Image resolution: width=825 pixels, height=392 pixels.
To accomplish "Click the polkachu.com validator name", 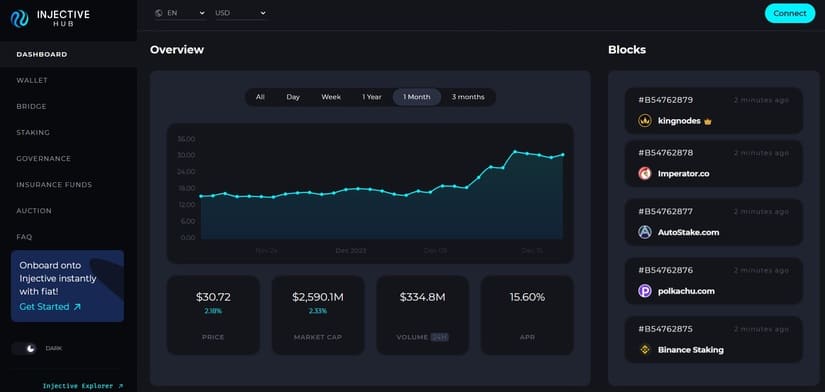I will (686, 291).
